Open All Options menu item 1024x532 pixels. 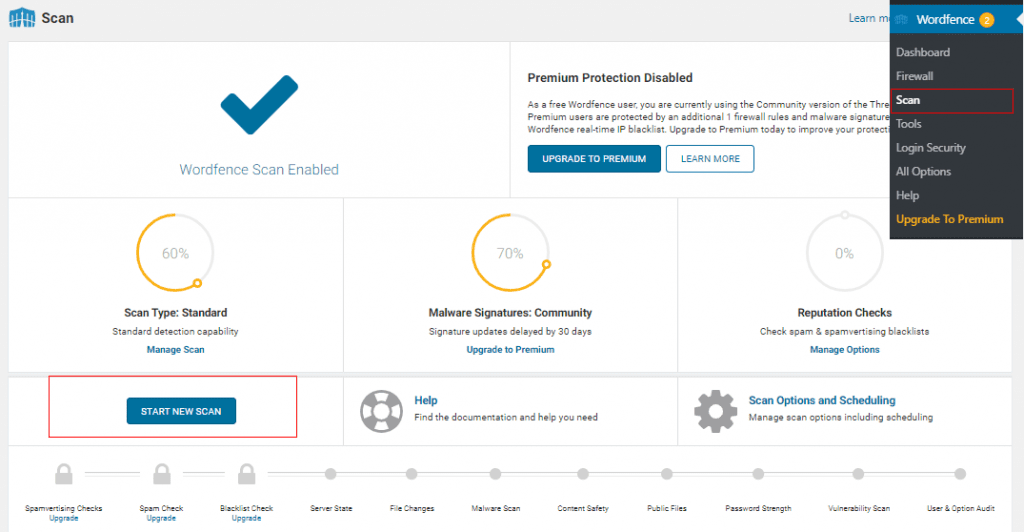[x=923, y=172]
